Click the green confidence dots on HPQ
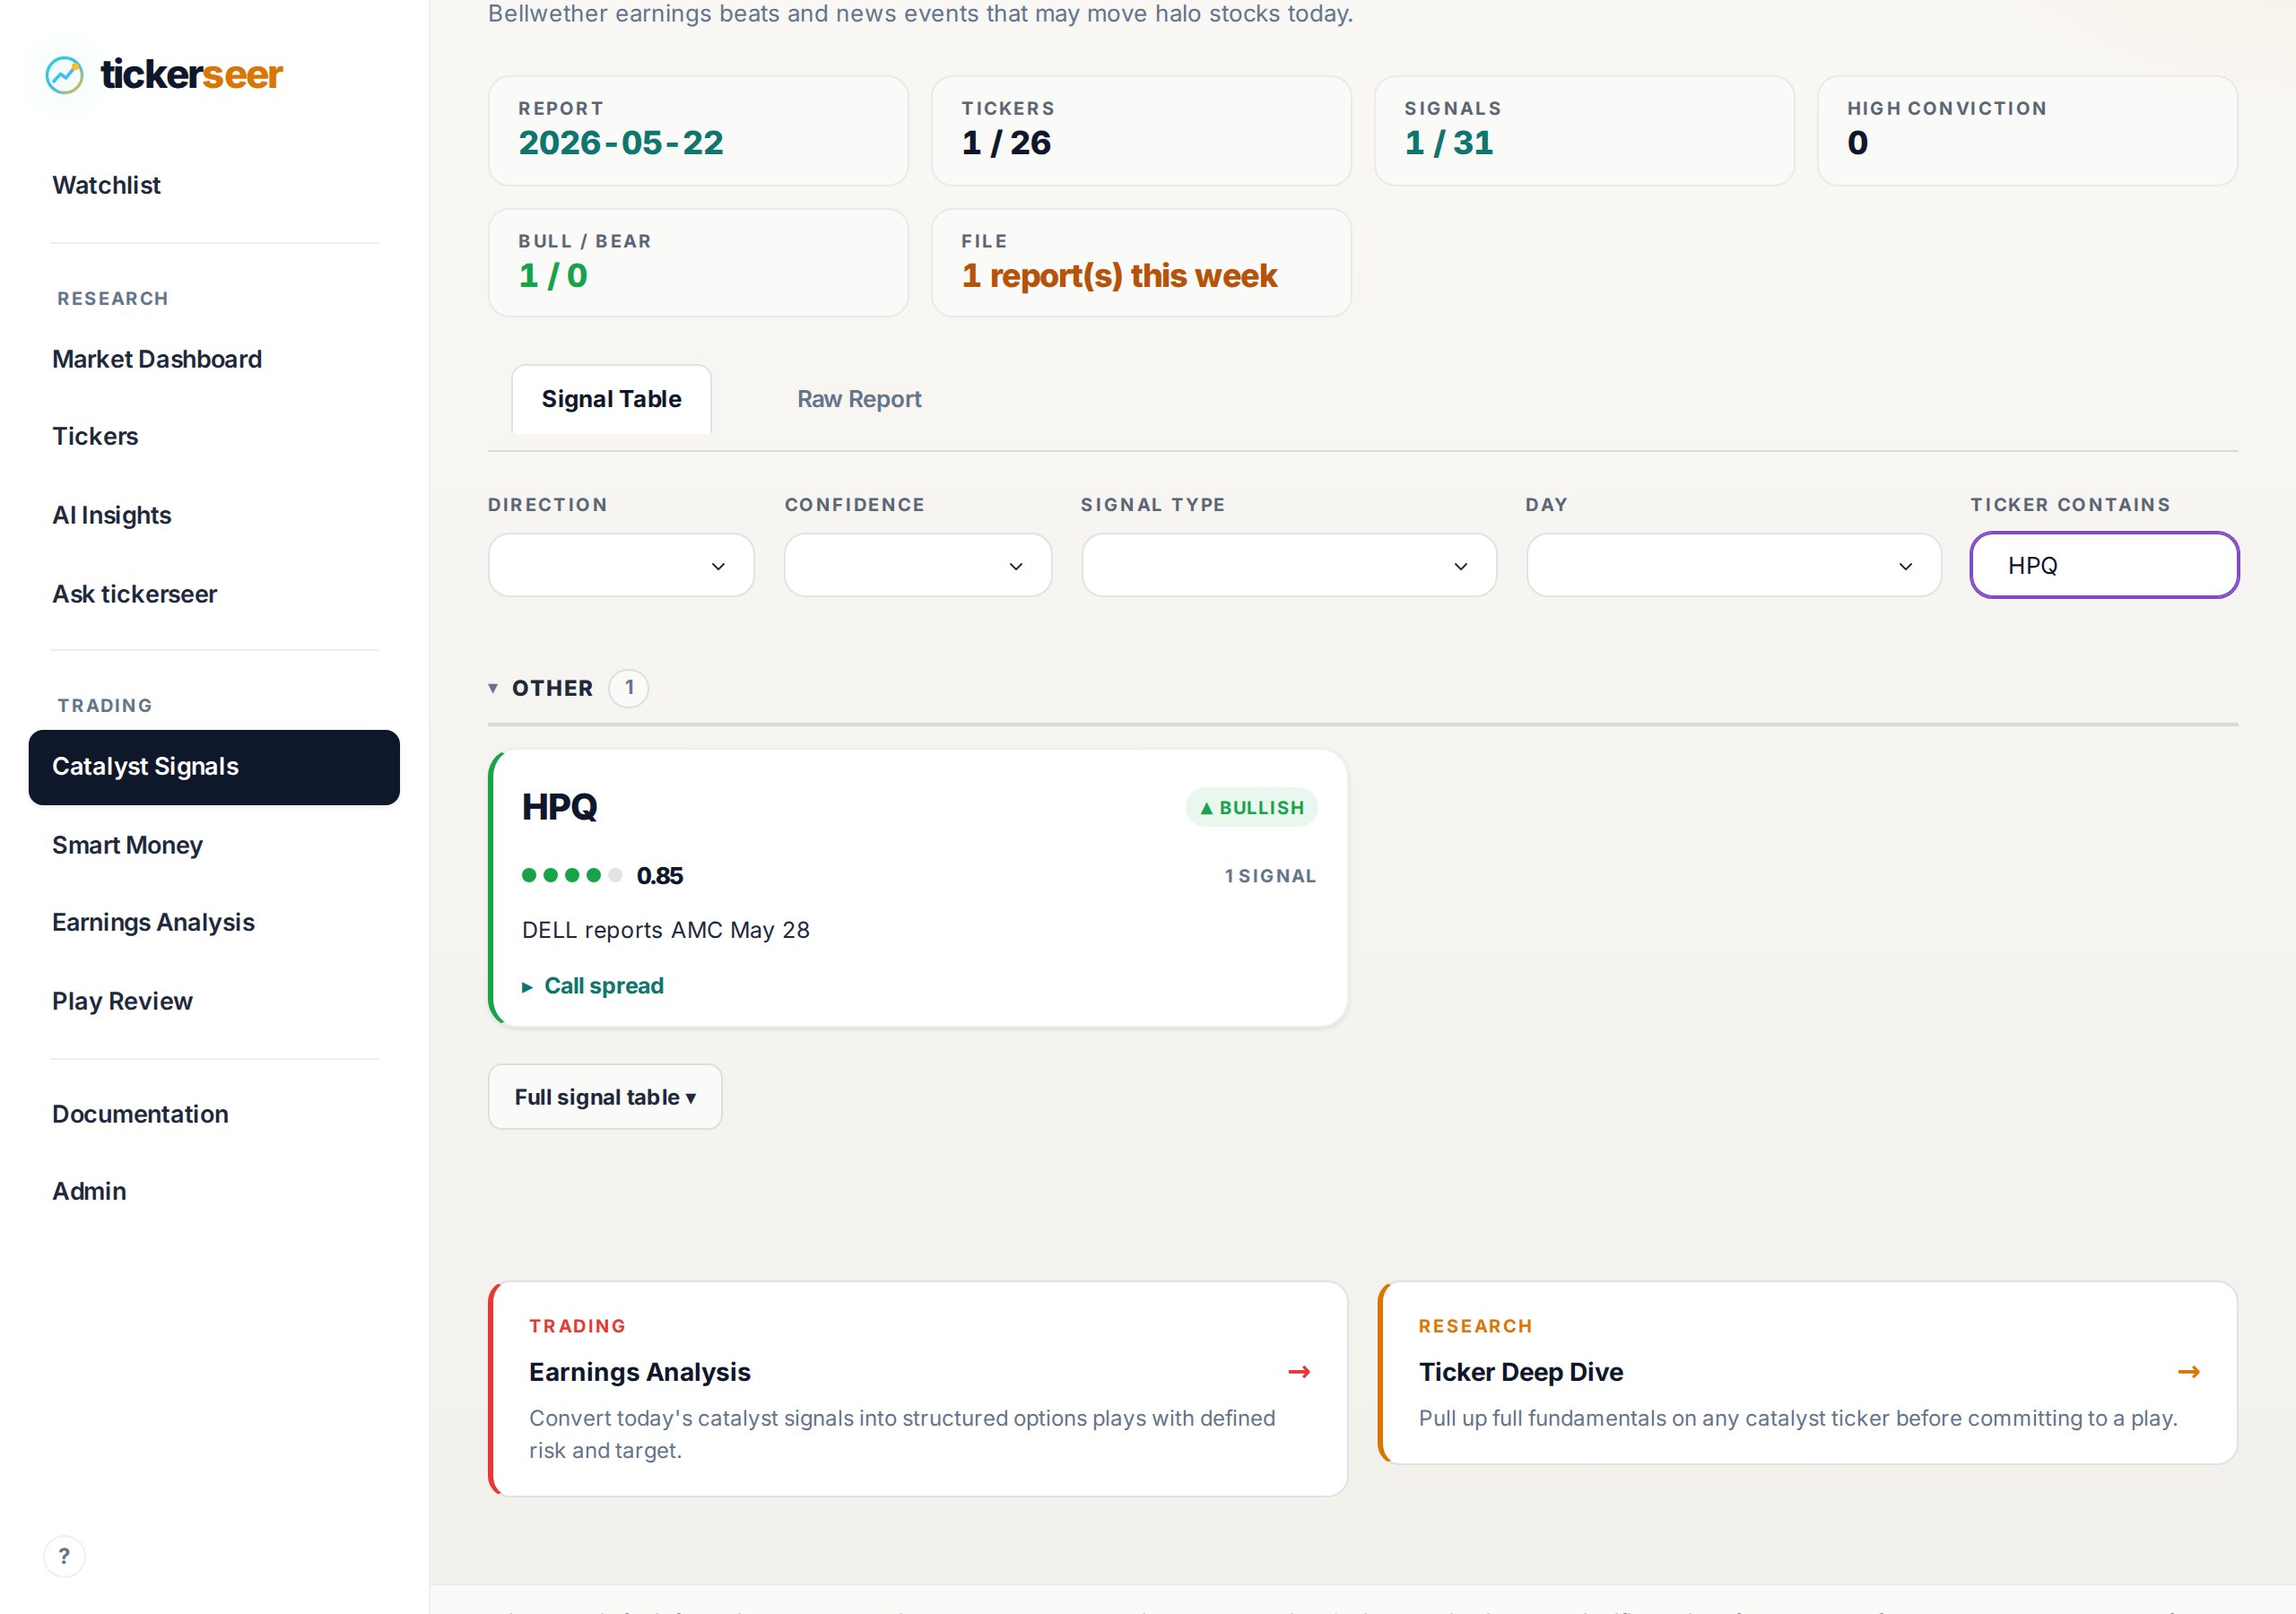 tap(572, 875)
